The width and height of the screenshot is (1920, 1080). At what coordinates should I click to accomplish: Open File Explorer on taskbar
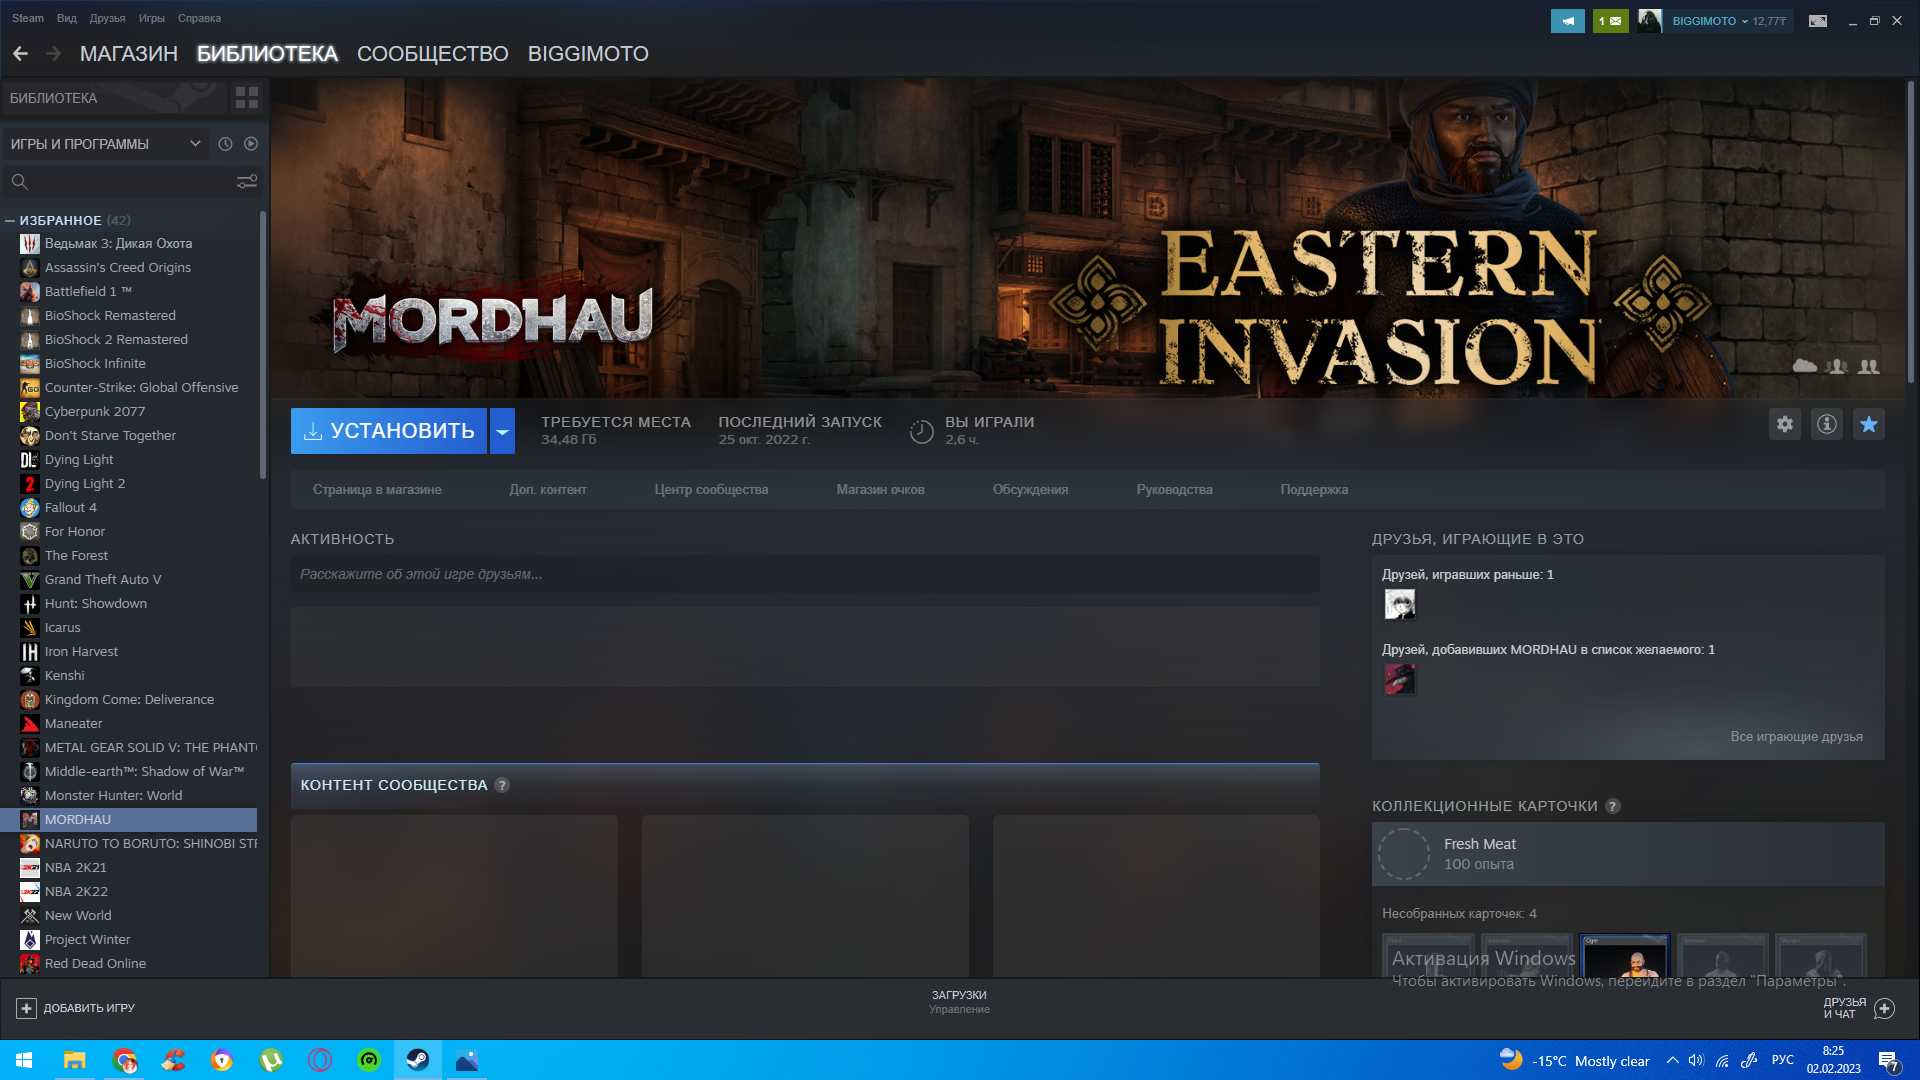[74, 1060]
